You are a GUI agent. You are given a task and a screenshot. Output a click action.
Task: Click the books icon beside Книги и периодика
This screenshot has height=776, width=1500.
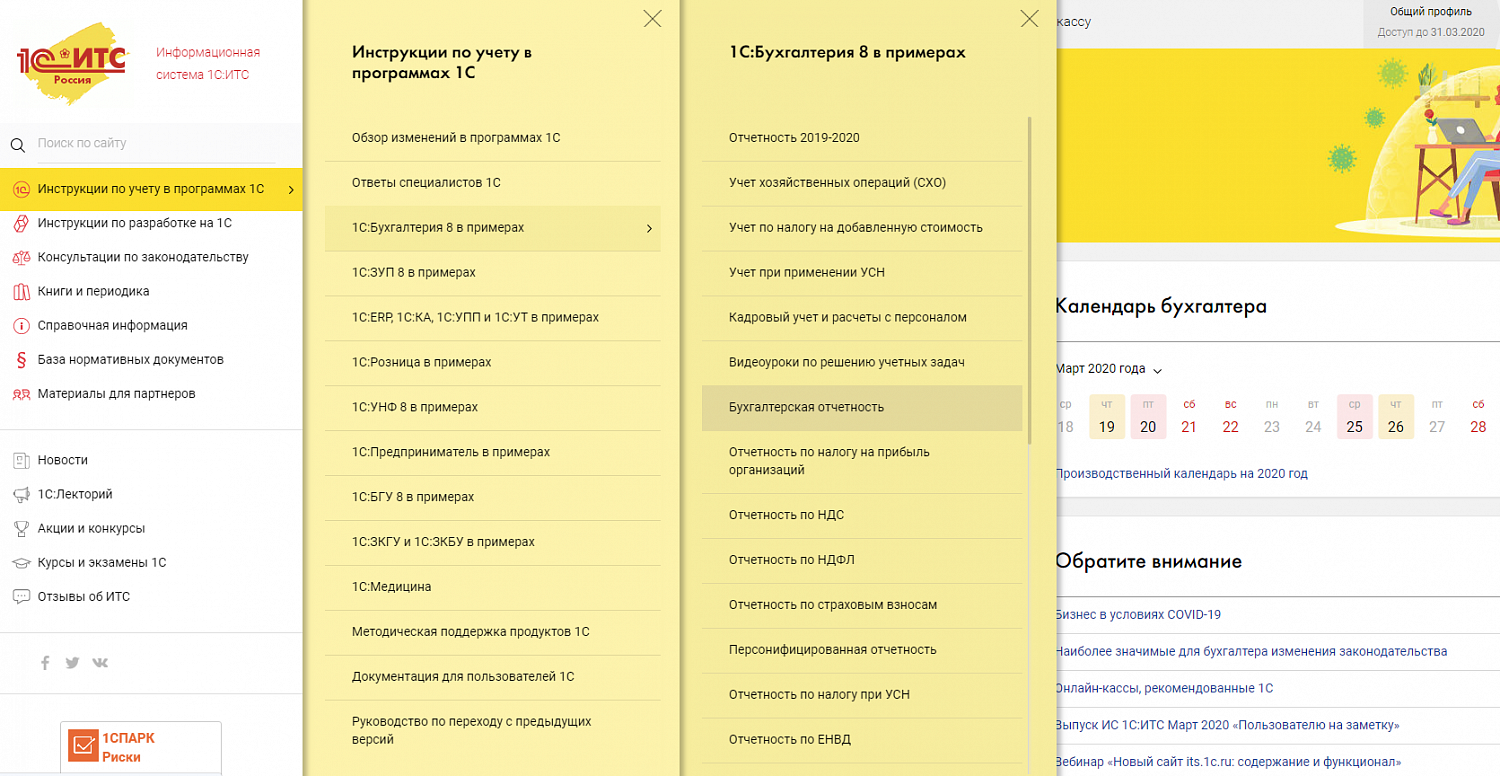click(20, 291)
